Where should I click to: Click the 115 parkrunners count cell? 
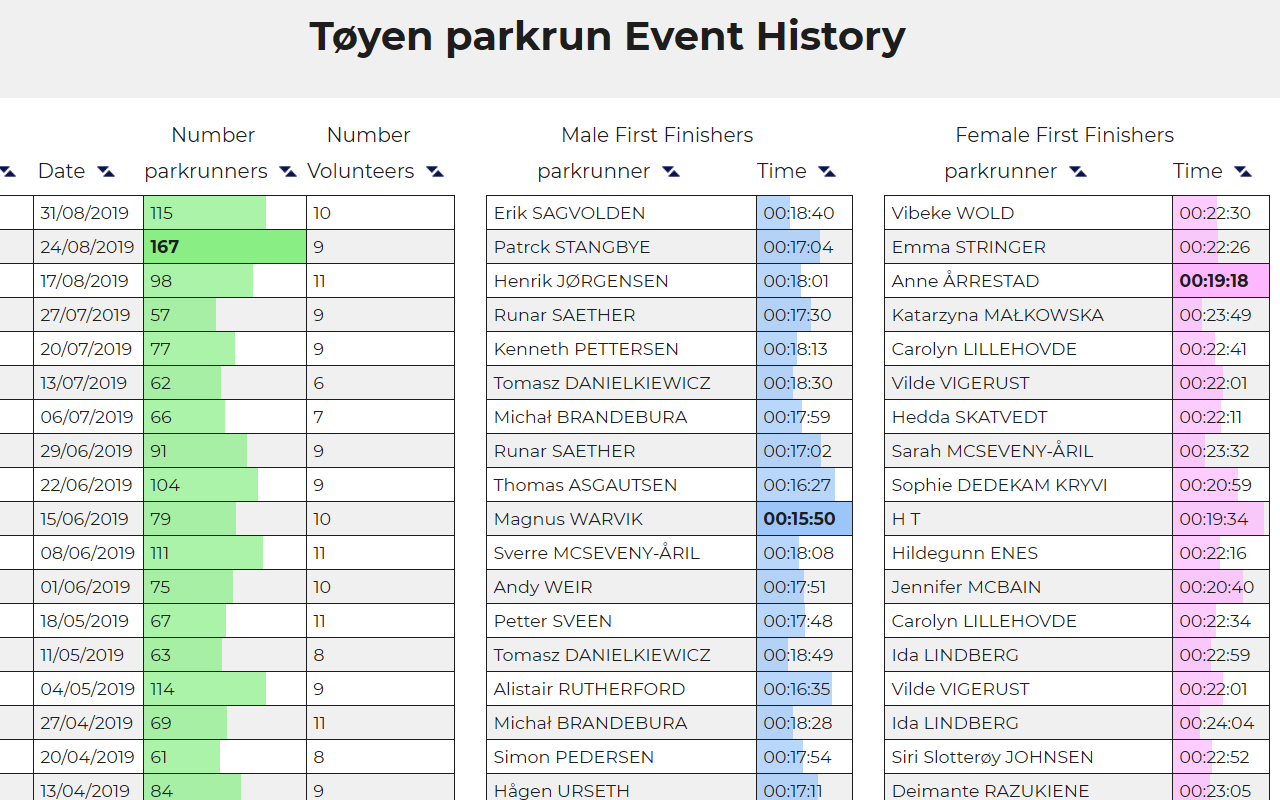225,213
